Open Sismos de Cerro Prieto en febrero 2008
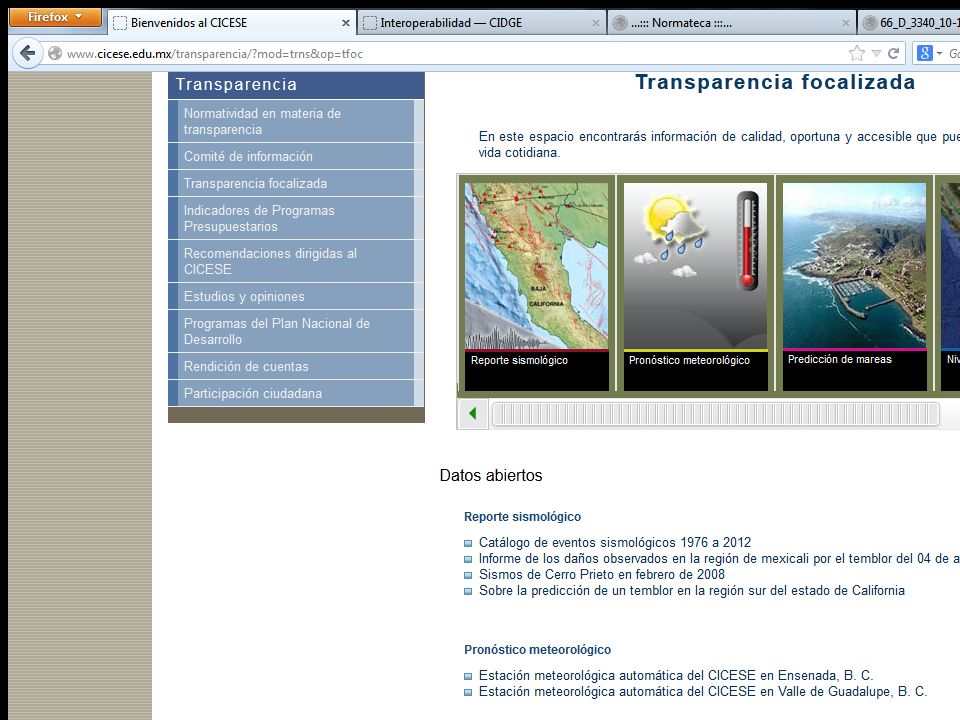Screen dimensions: 960x720 (x=602, y=574)
